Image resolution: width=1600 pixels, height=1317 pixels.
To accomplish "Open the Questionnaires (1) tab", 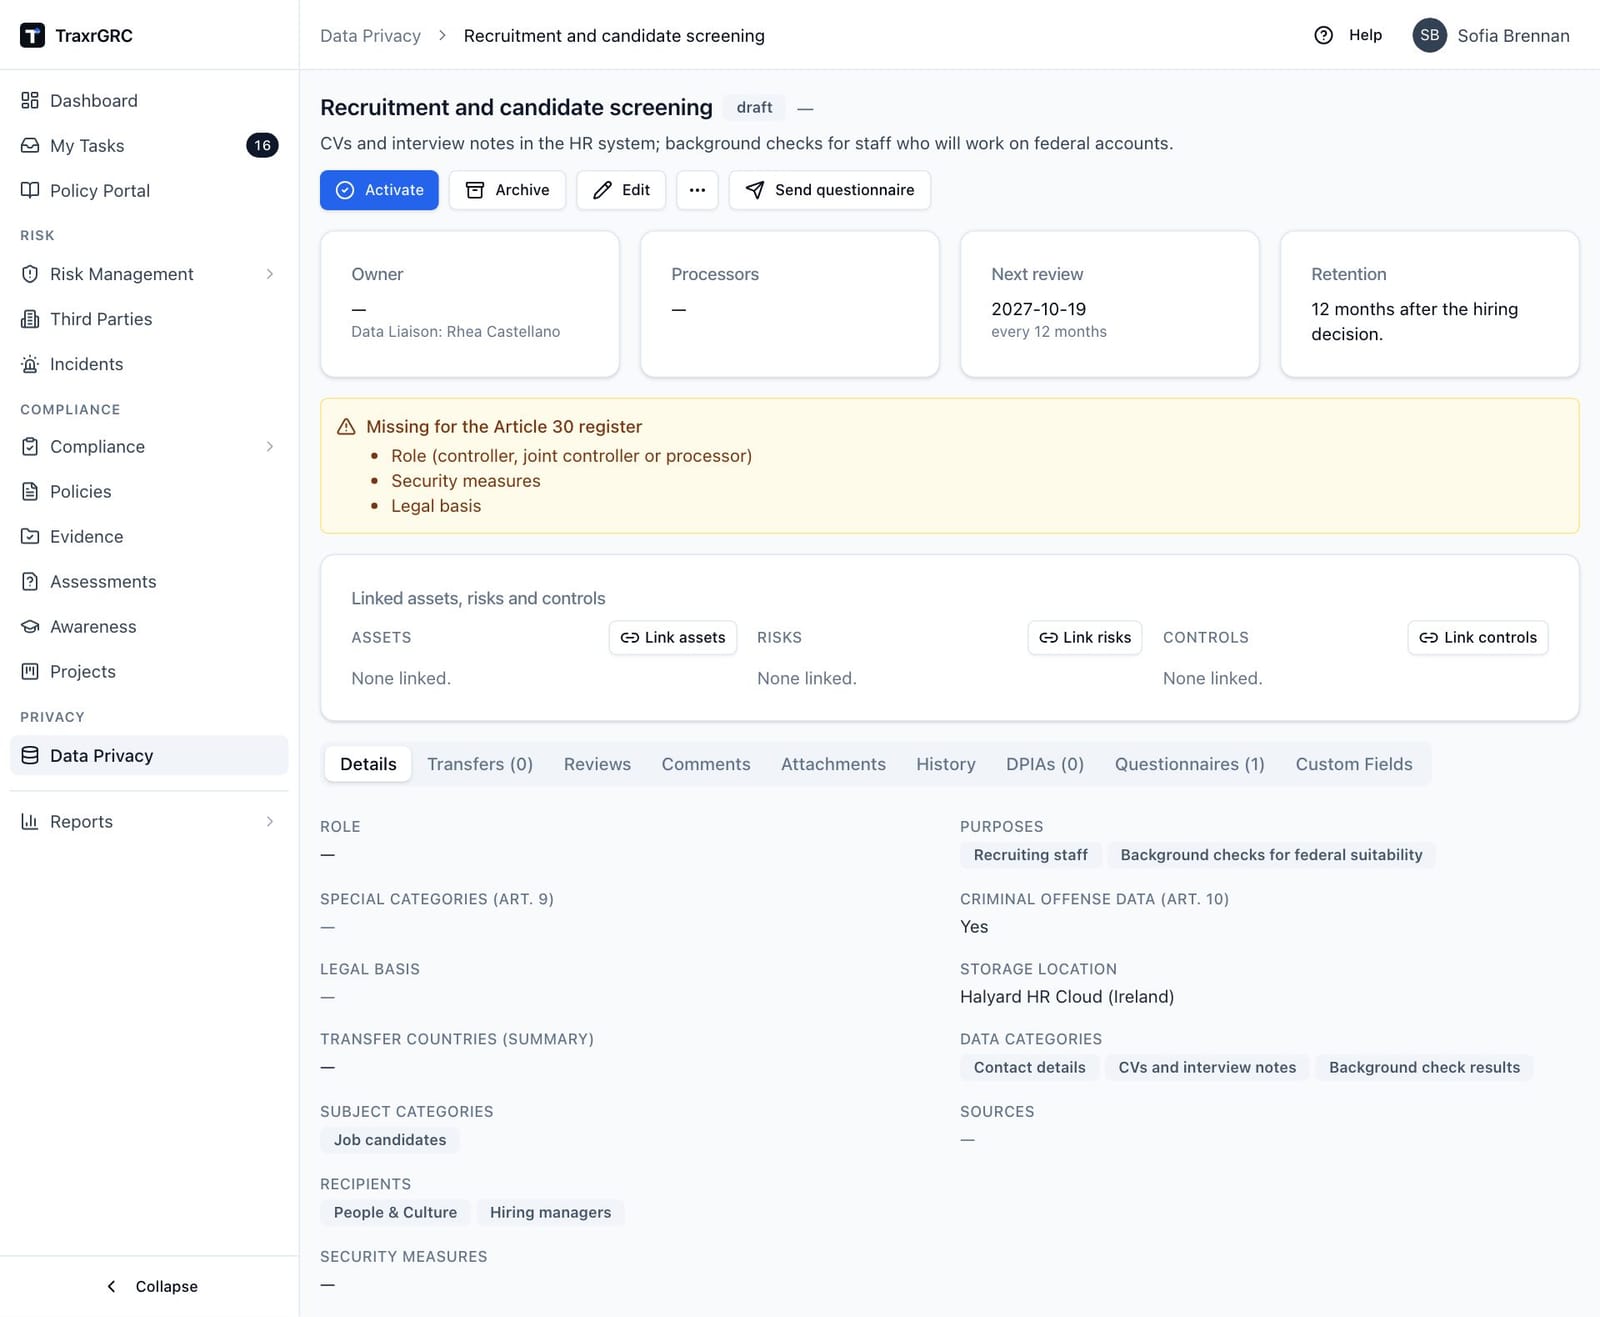I will pyautogui.click(x=1190, y=764).
